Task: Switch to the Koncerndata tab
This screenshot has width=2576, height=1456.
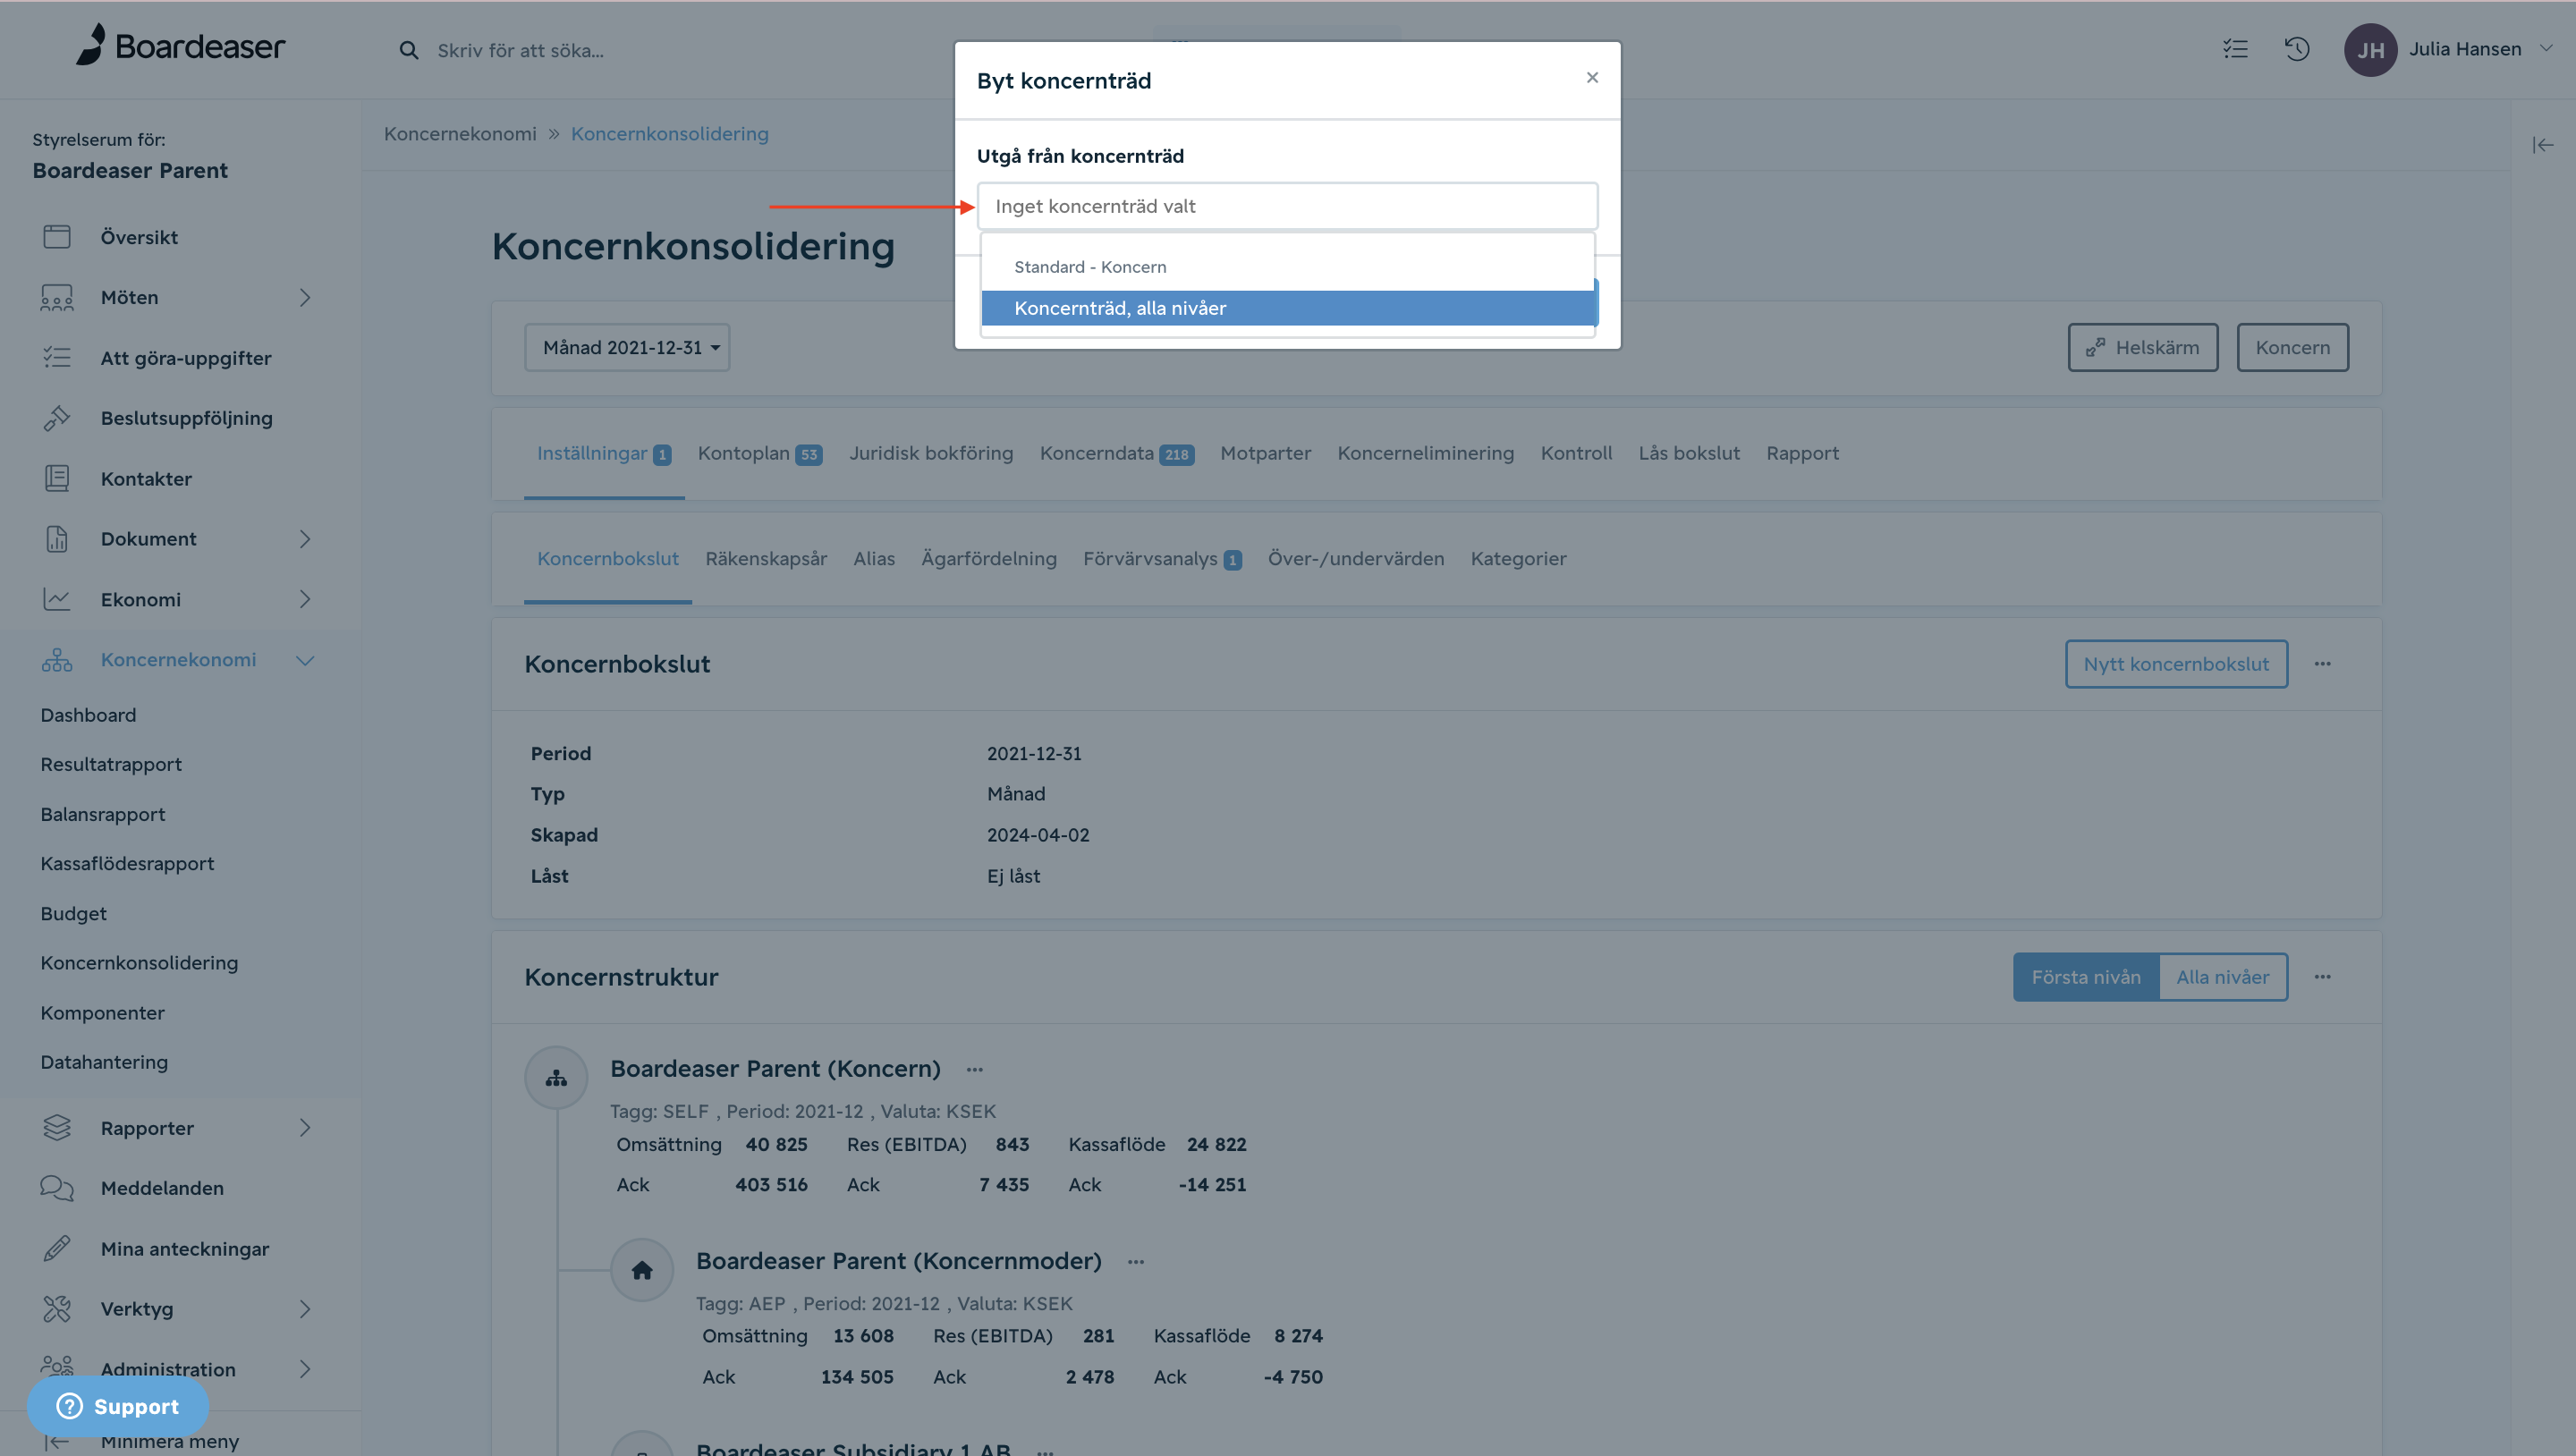Action: 1116,453
